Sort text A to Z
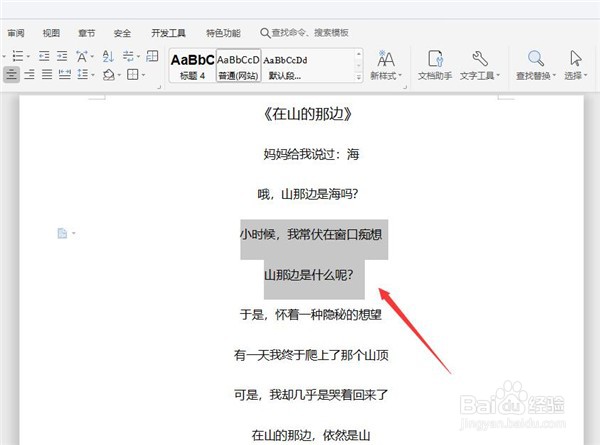Screen dimensions: 600x445 [108, 56]
